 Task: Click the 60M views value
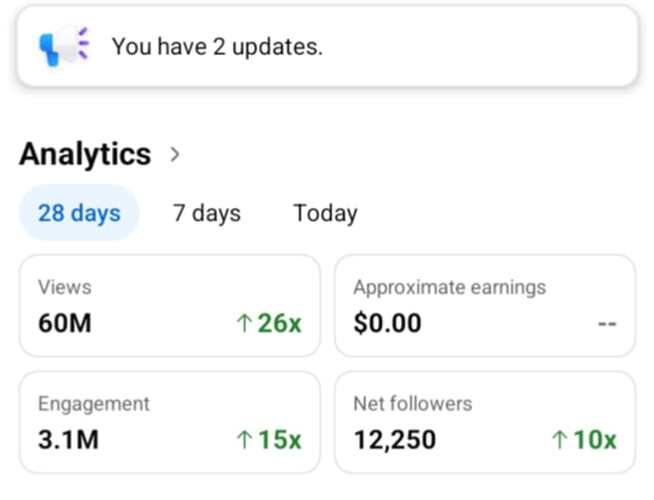65,324
